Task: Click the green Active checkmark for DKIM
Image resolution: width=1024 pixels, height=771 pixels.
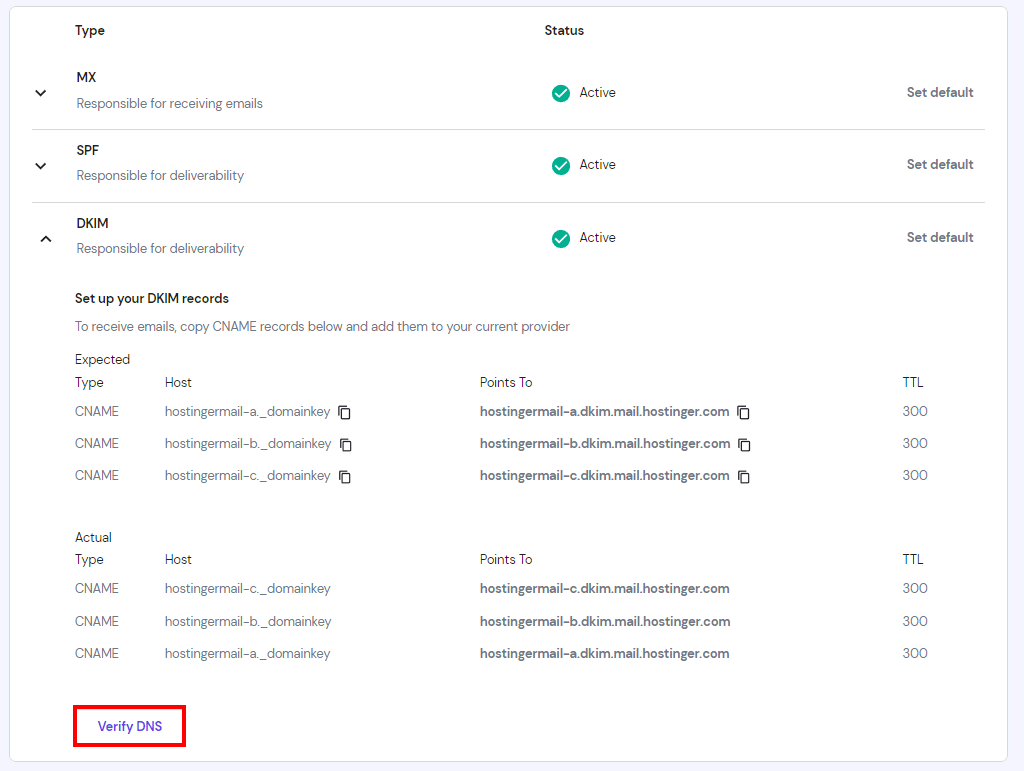Action: (561, 238)
